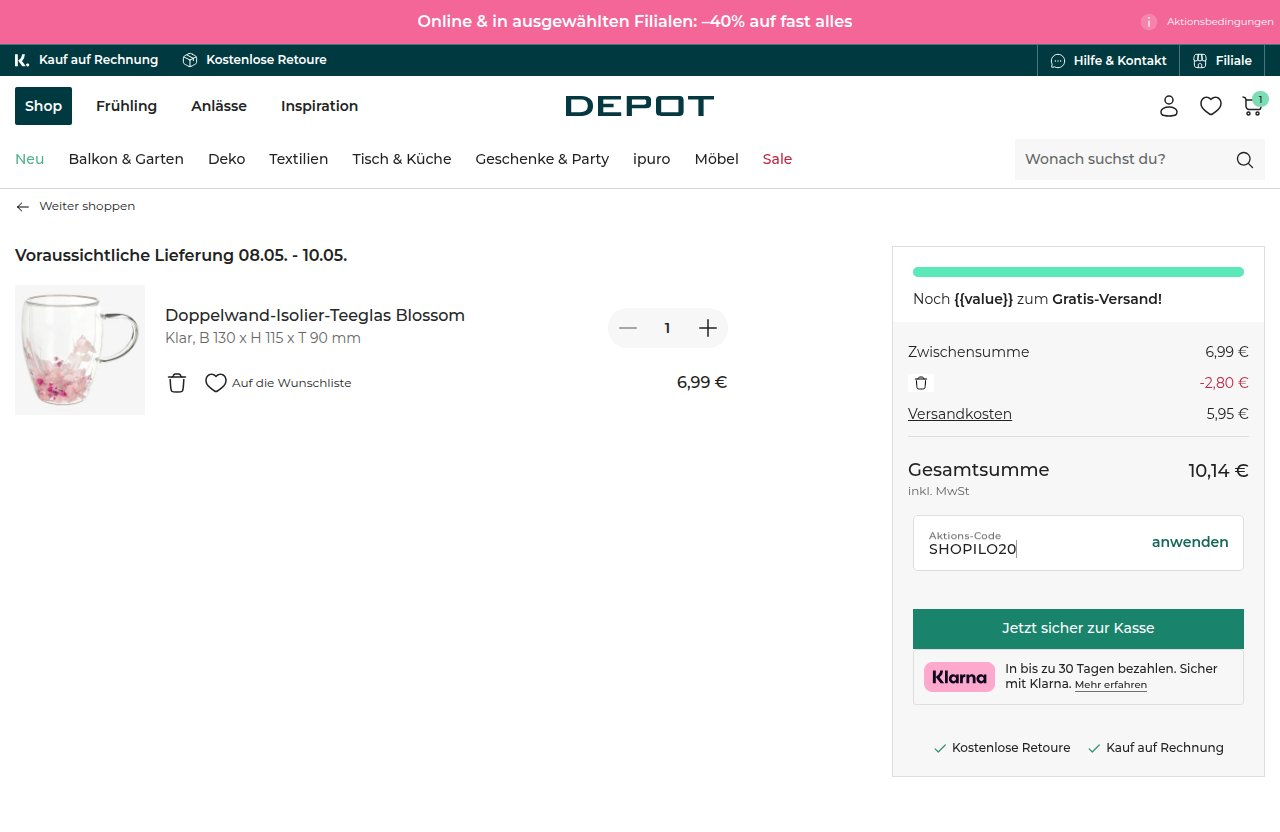Click the Kostenlose Retoure package icon
Screen dimensions: 1280x832
(x=190, y=60)
